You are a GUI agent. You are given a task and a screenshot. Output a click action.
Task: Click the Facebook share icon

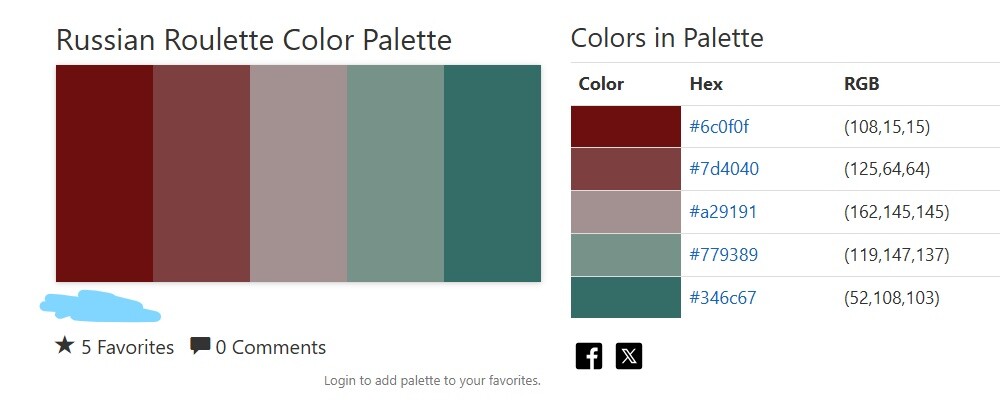tap(589, 356)
